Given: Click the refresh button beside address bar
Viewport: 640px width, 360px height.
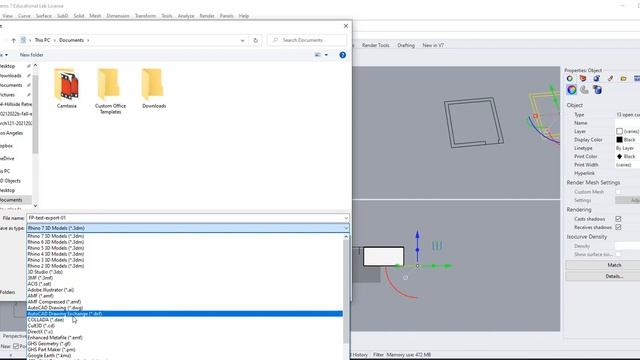Looking at the screenshot, I should (x=256, y=40).
